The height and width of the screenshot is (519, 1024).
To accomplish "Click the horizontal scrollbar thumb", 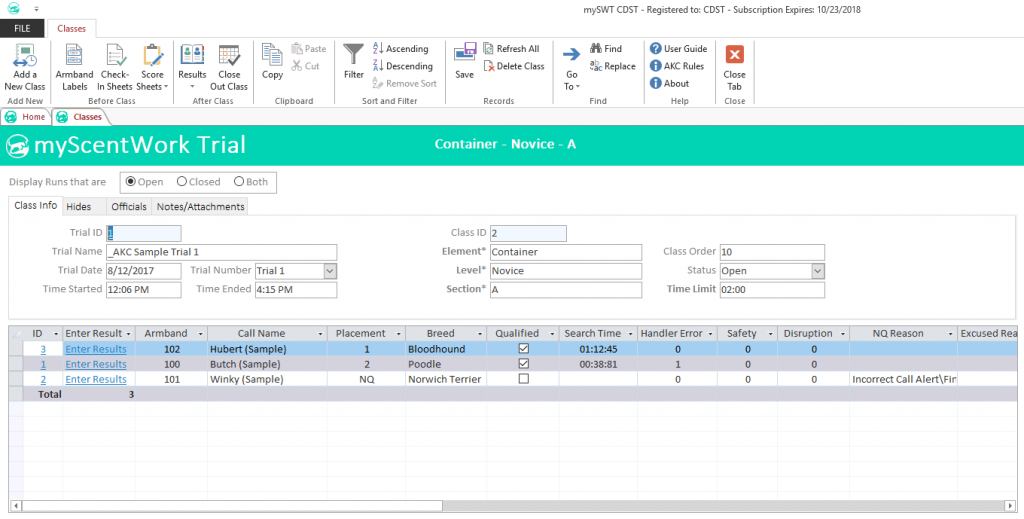I will (x=232, y=506).
